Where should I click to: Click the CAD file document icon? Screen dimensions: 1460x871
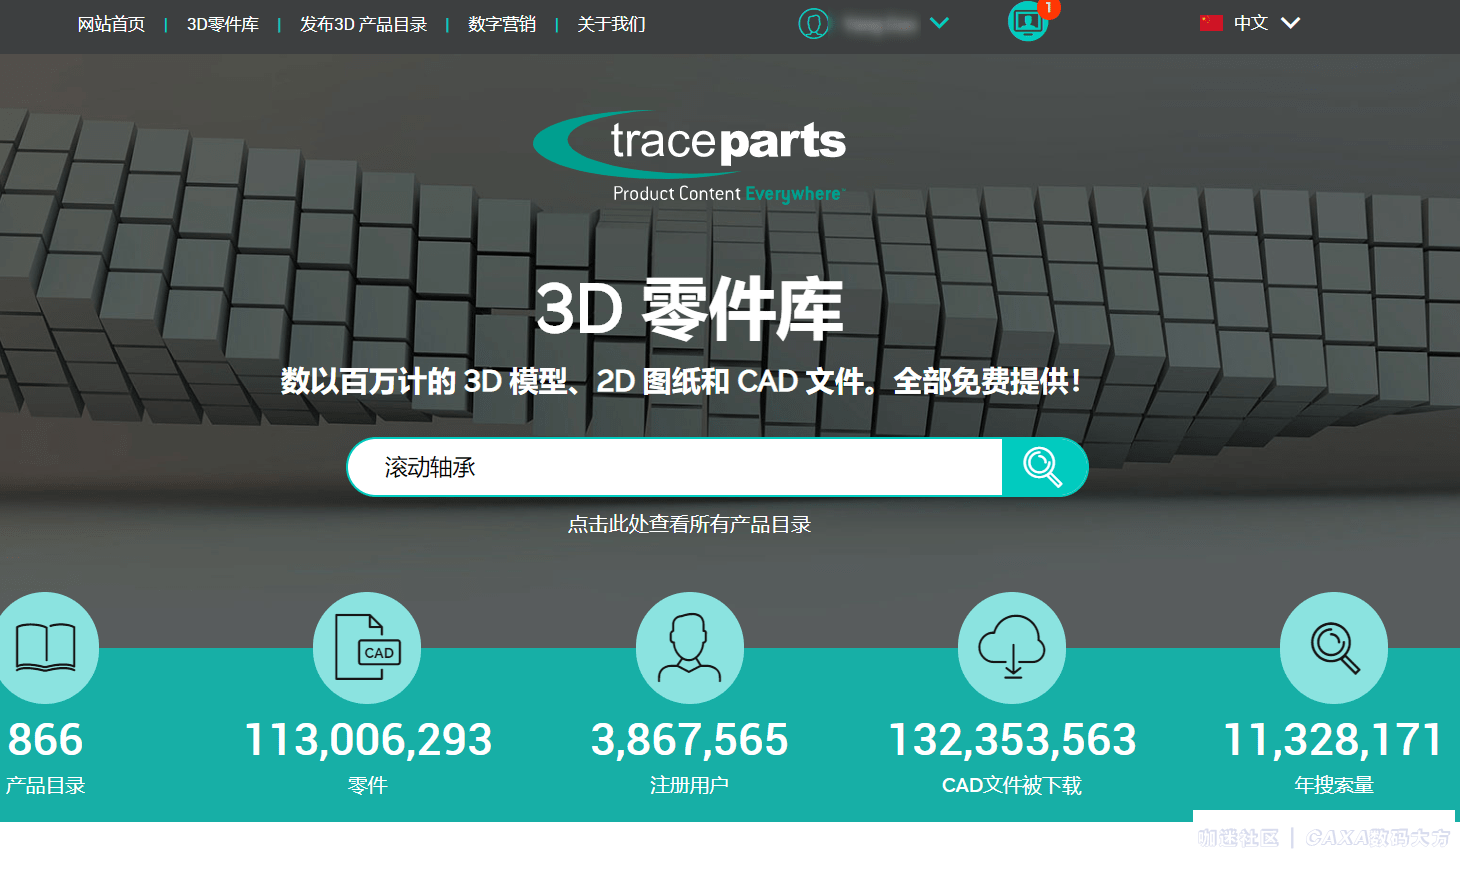tap(367, 648)
